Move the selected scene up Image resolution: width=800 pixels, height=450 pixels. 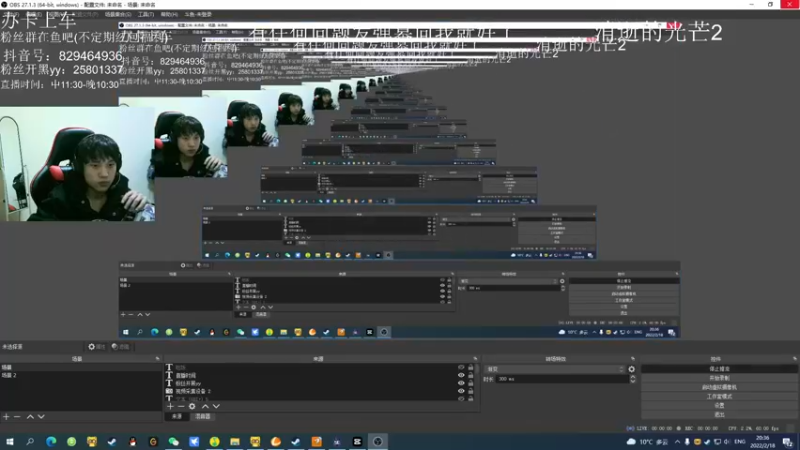pyautogui.click(x=30, y=417)
